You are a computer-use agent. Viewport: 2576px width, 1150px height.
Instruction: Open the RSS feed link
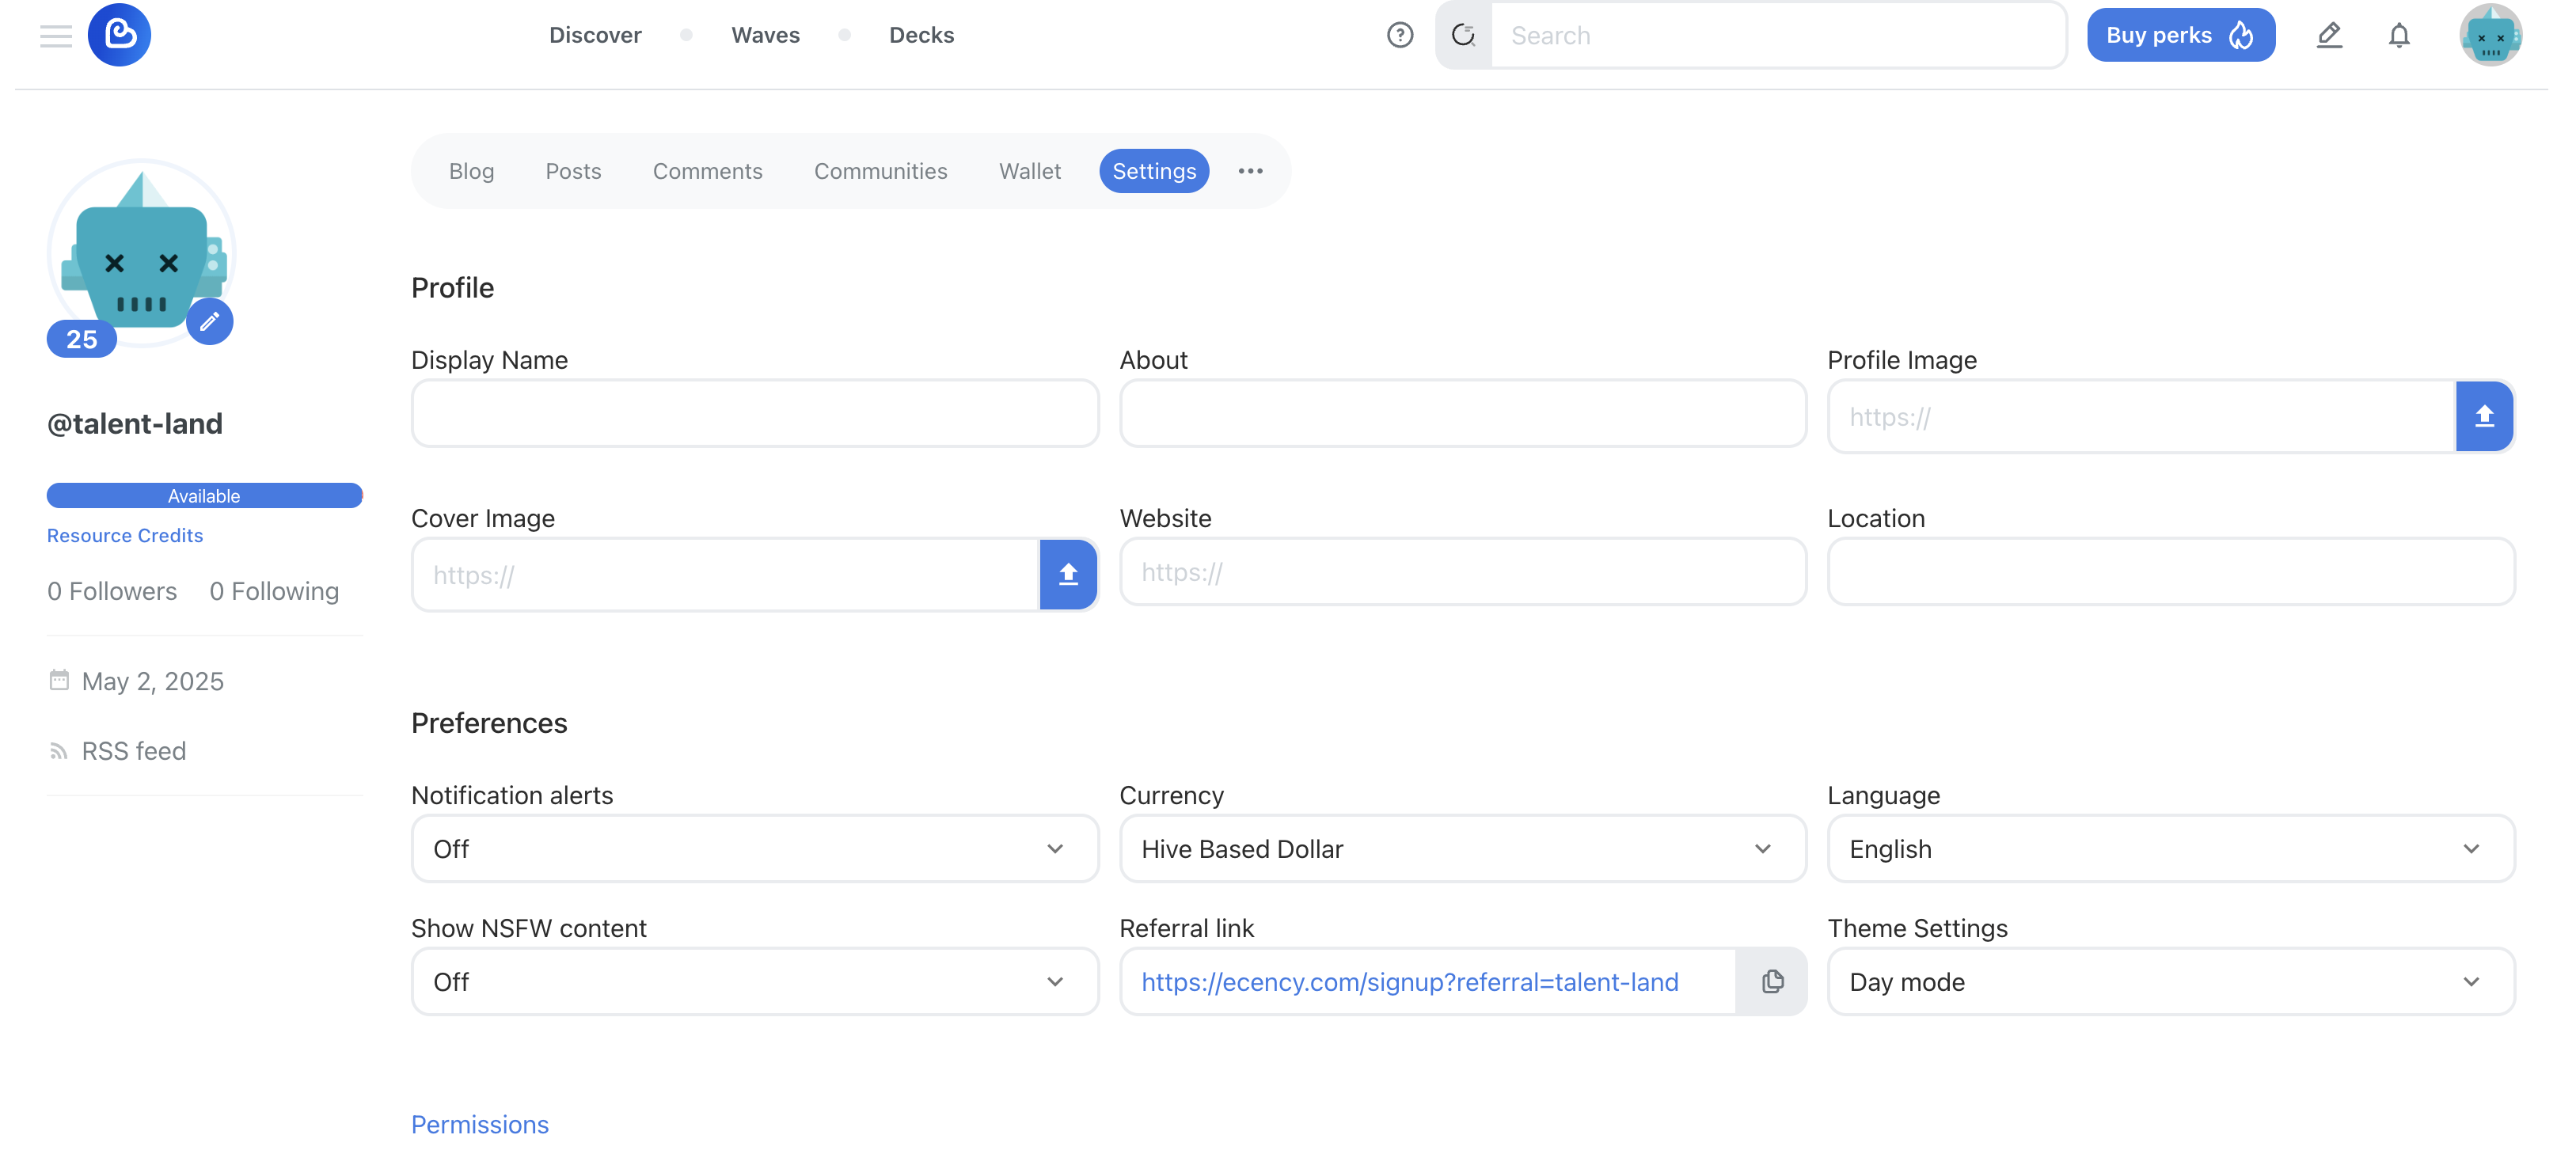pos(134,751)
